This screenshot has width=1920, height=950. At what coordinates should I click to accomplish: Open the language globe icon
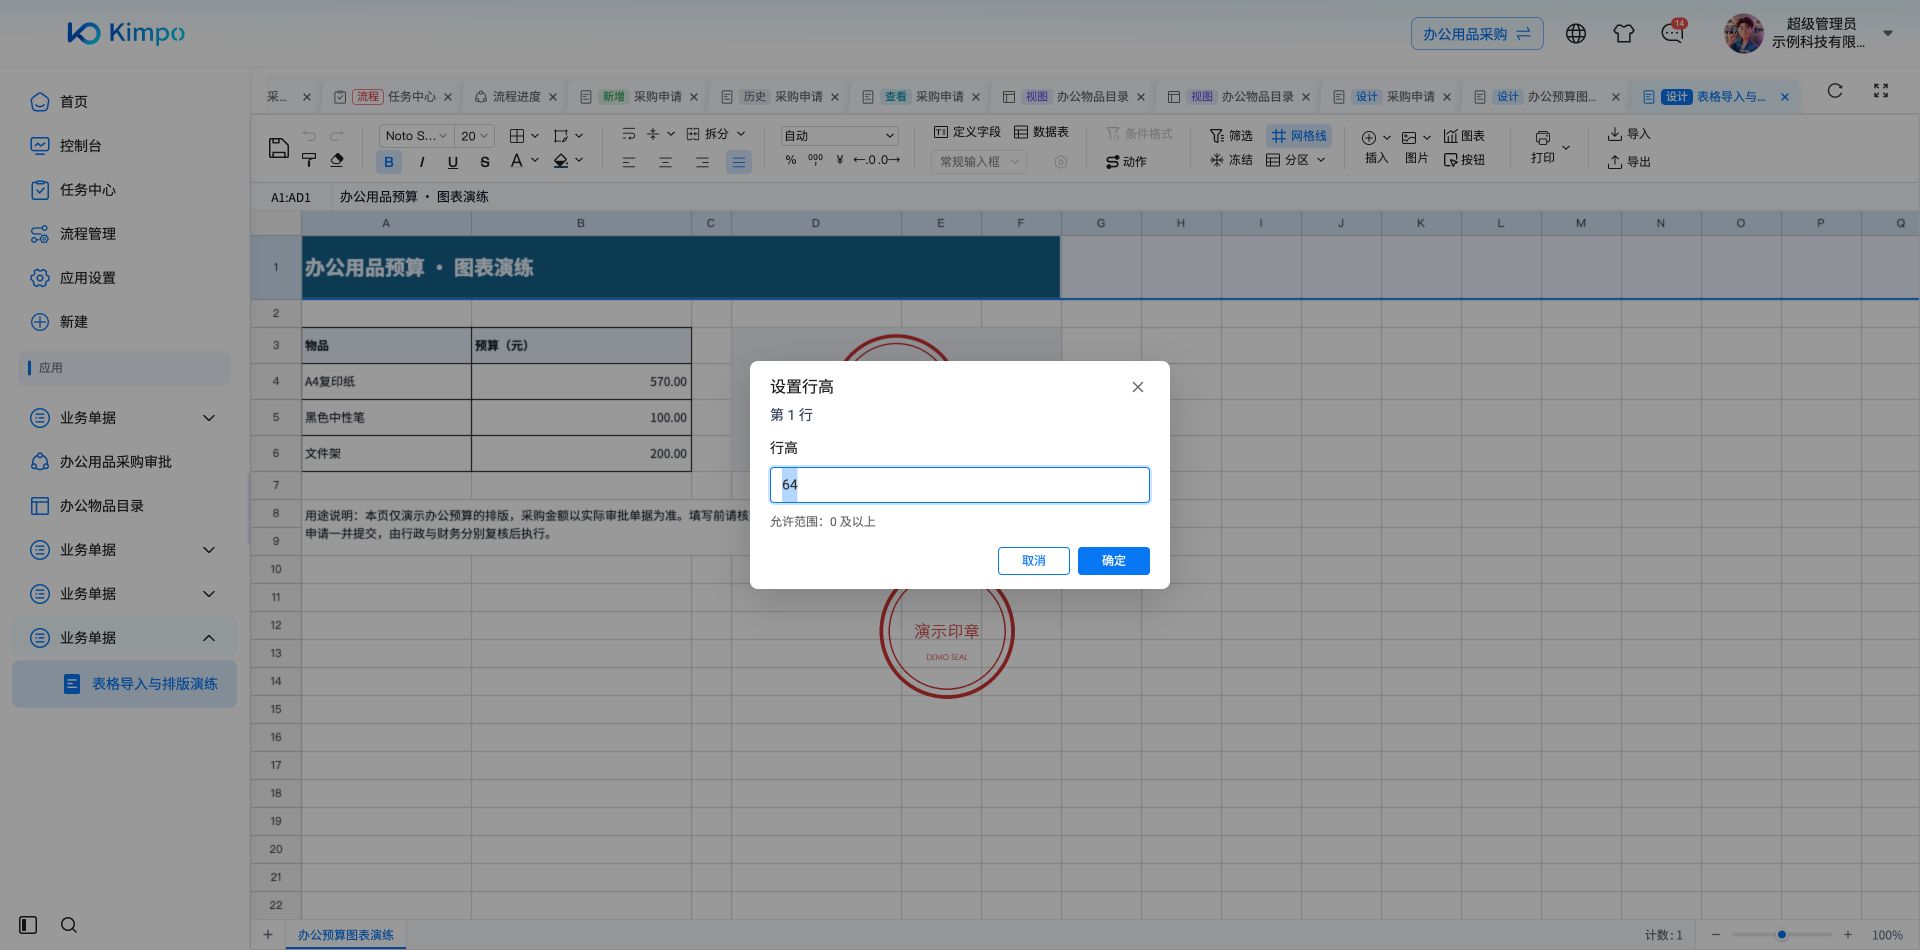click(1576, 33)
